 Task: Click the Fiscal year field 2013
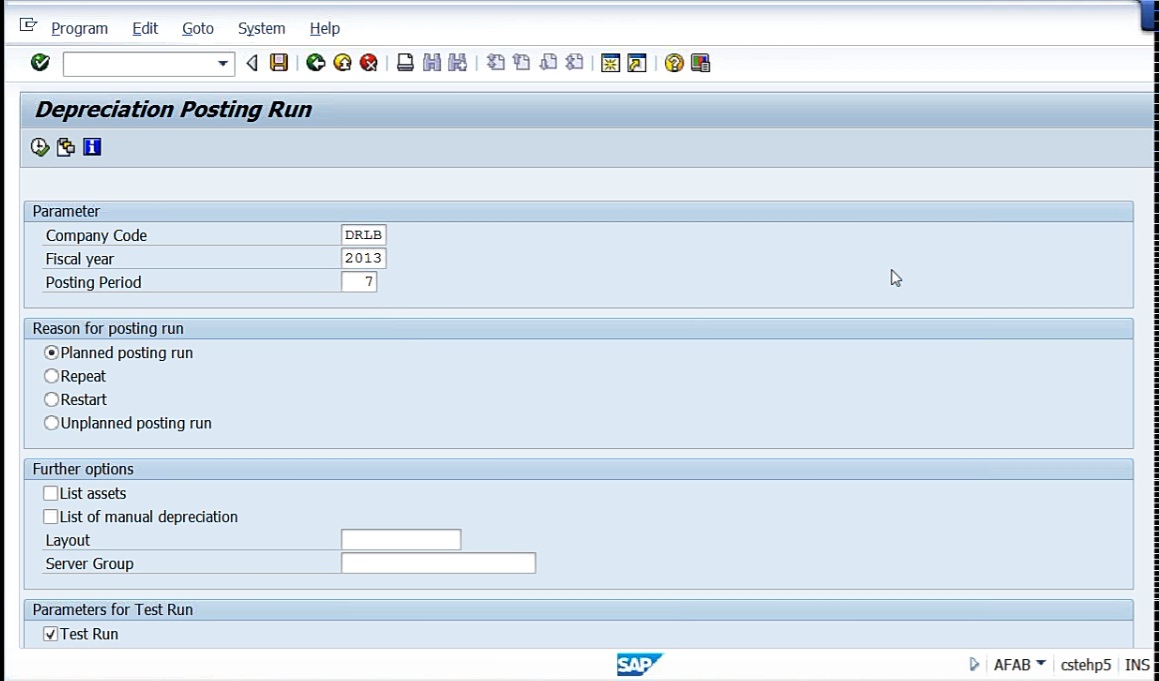364,258
